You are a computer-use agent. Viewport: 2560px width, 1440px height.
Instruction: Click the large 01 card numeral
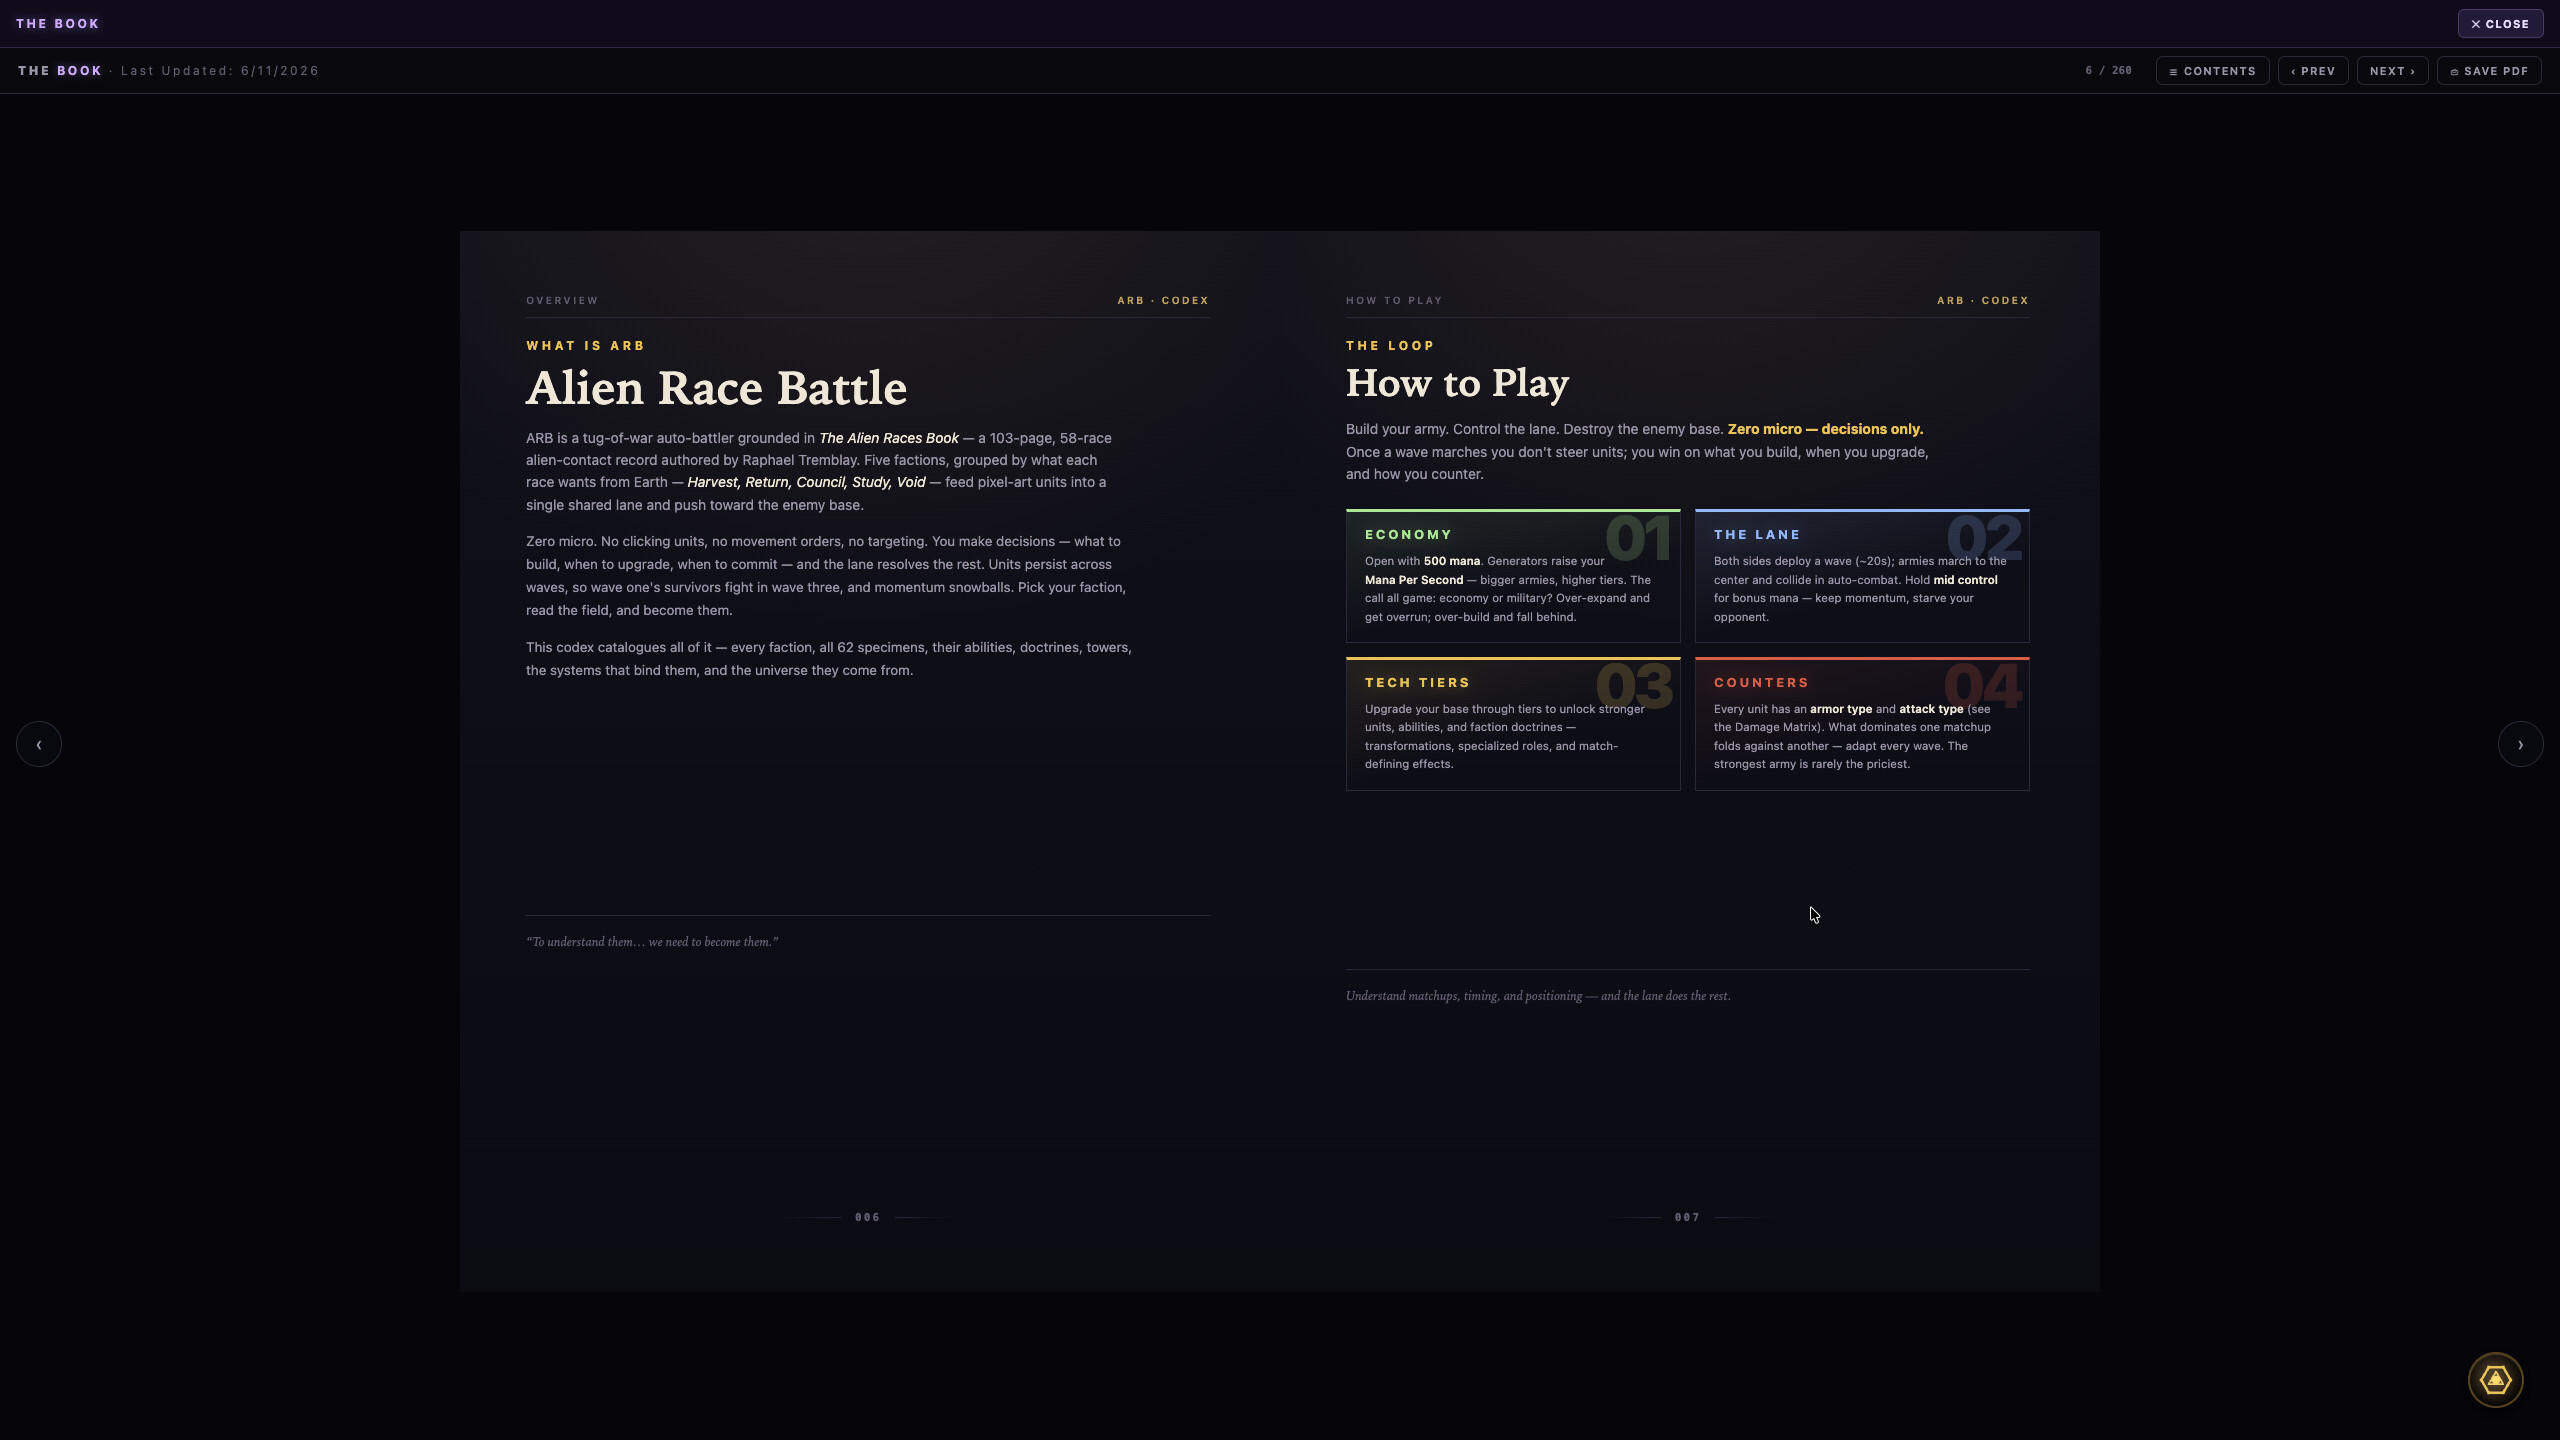1637,538
